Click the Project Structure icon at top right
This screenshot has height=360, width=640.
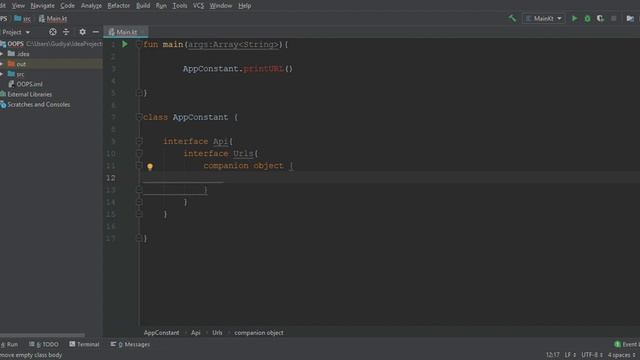coord(630,18)
